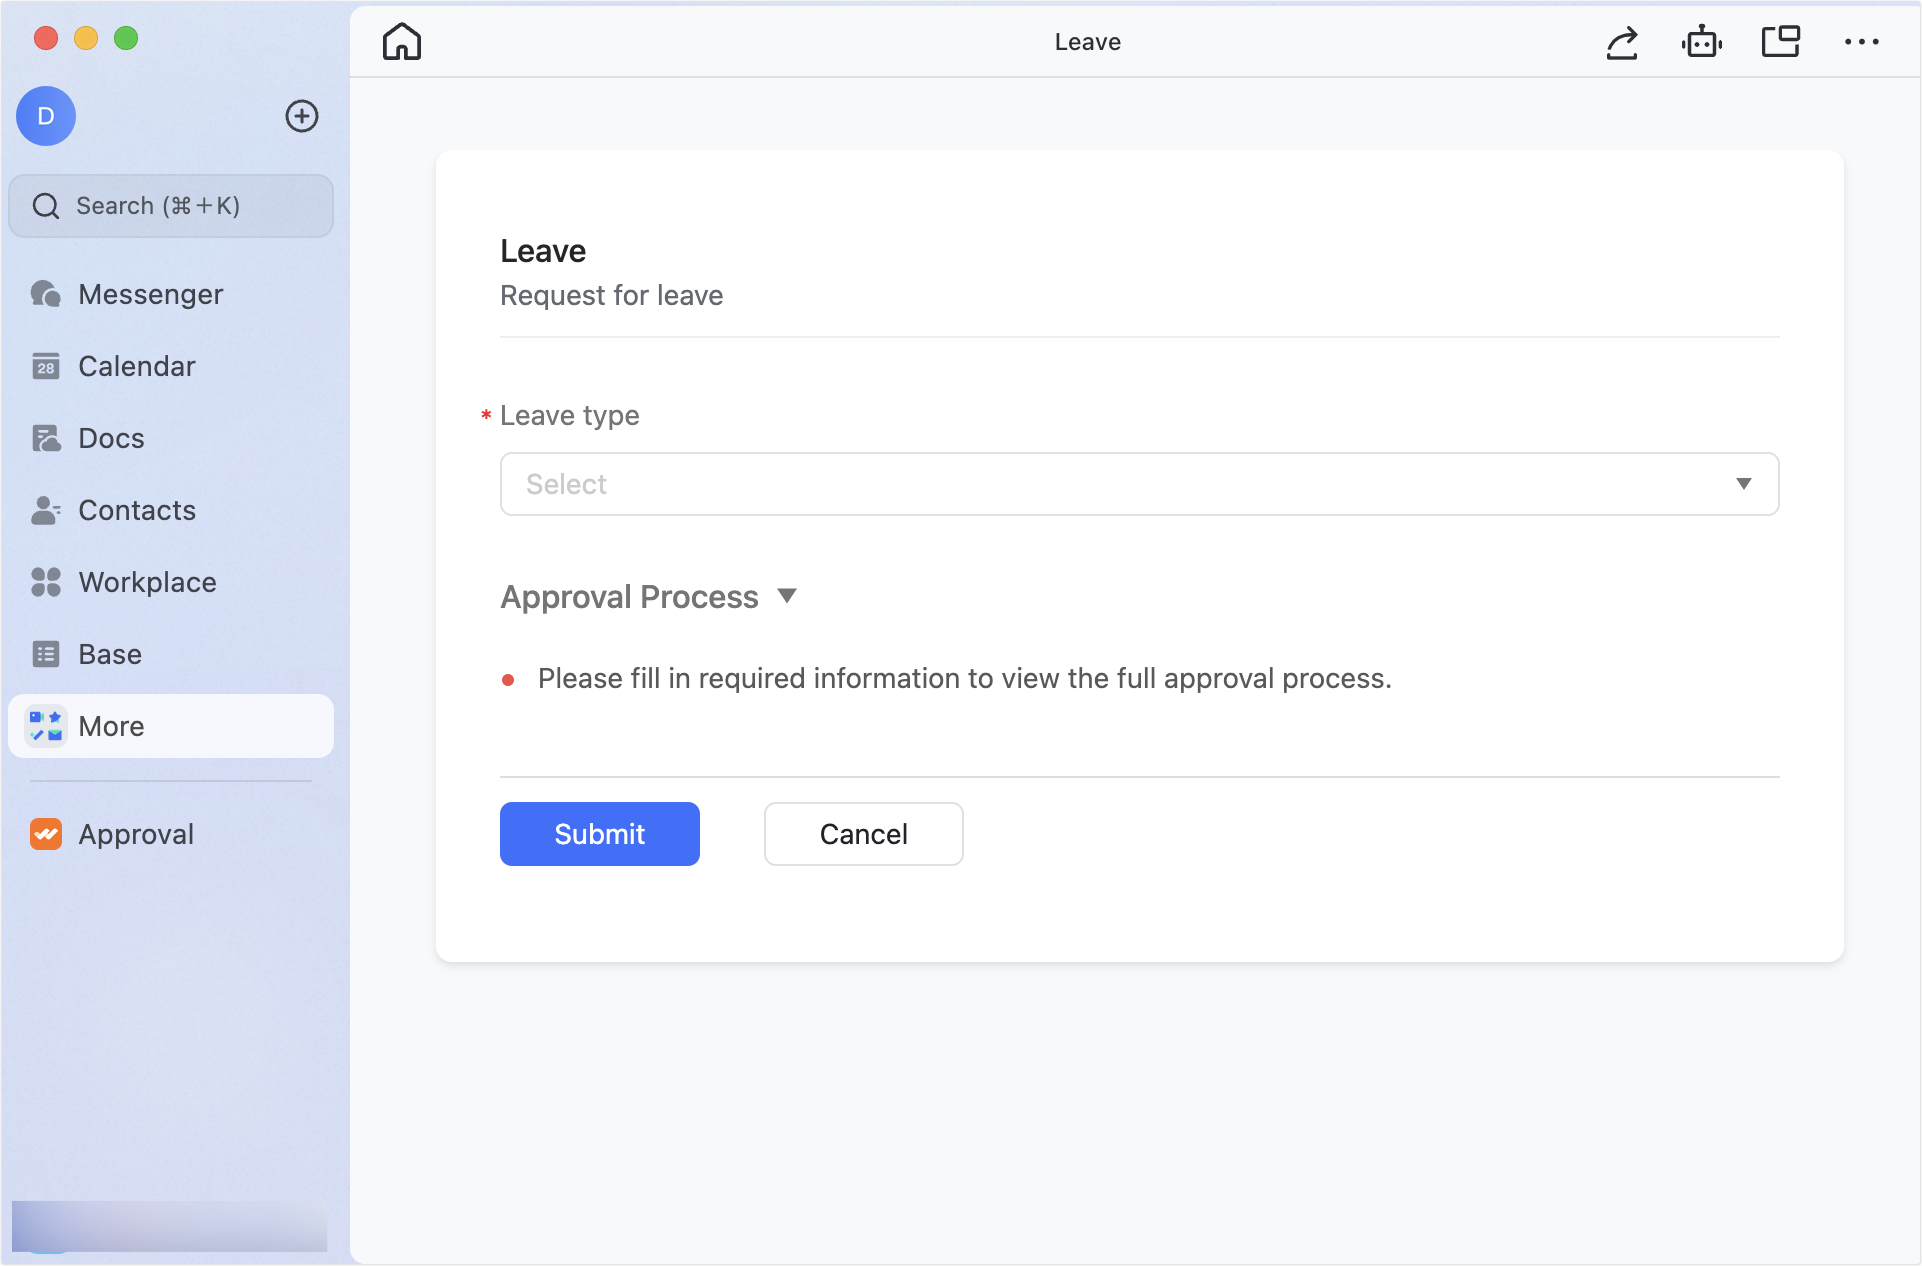Open the ellipsis more-options menu
Viewport: 1922px width, 1266px height.
pyautogui.click(x=1862, y=41)
